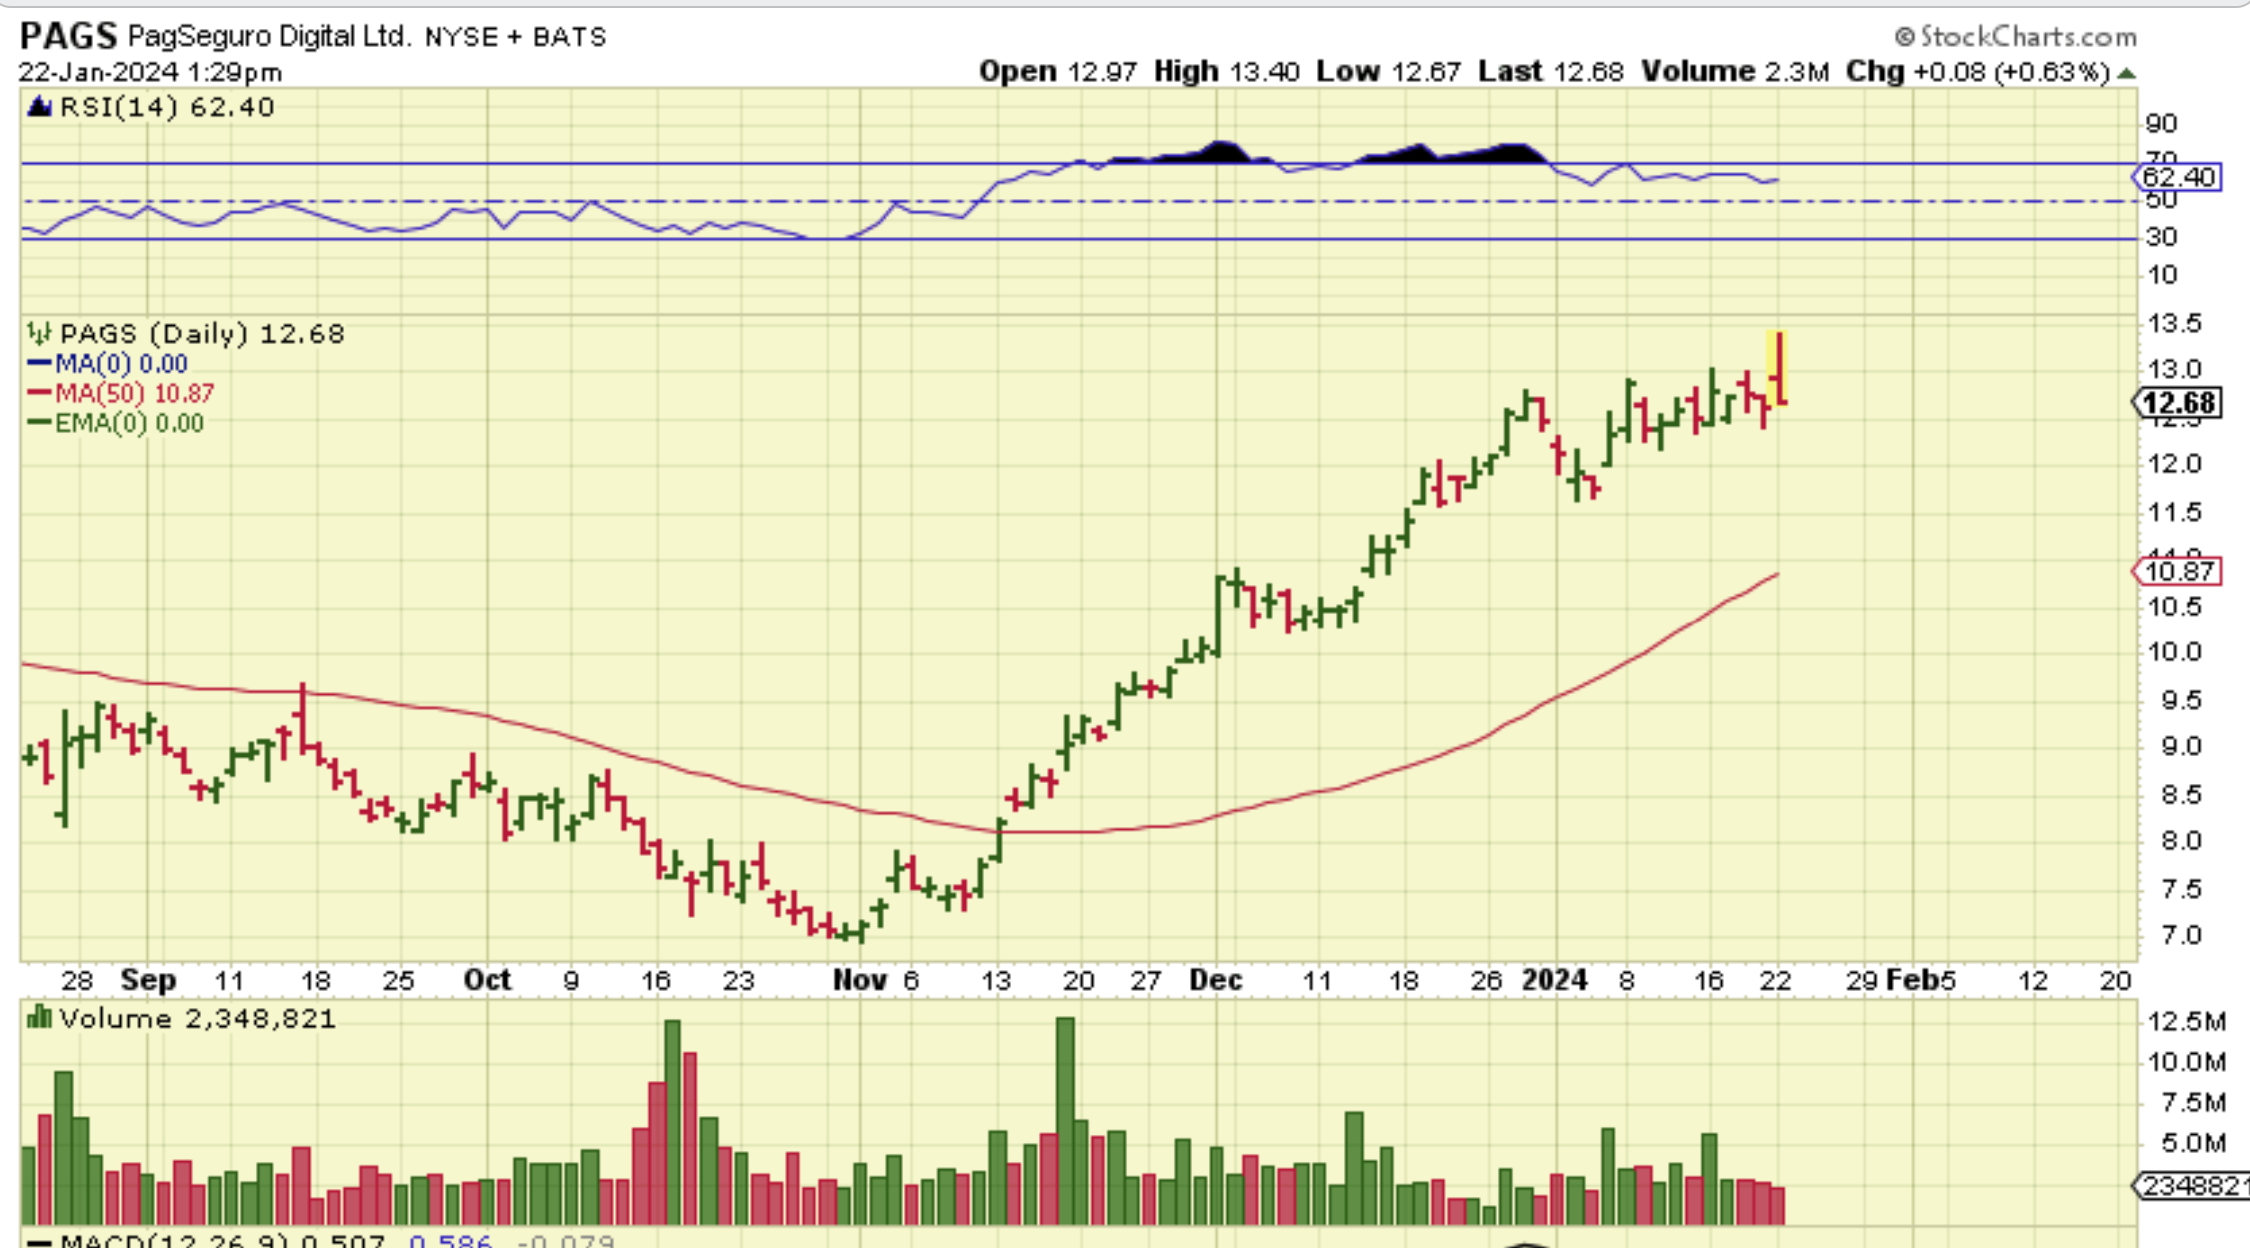Click the Dec label on date axis

pyautogui.click(x=1215, y=980)
